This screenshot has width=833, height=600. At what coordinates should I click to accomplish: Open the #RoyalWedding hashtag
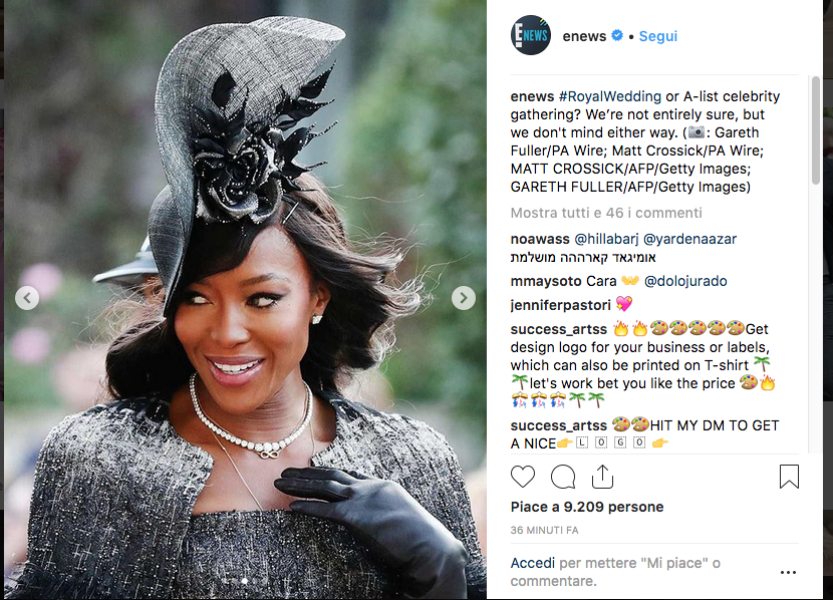(x=610, y=96)
